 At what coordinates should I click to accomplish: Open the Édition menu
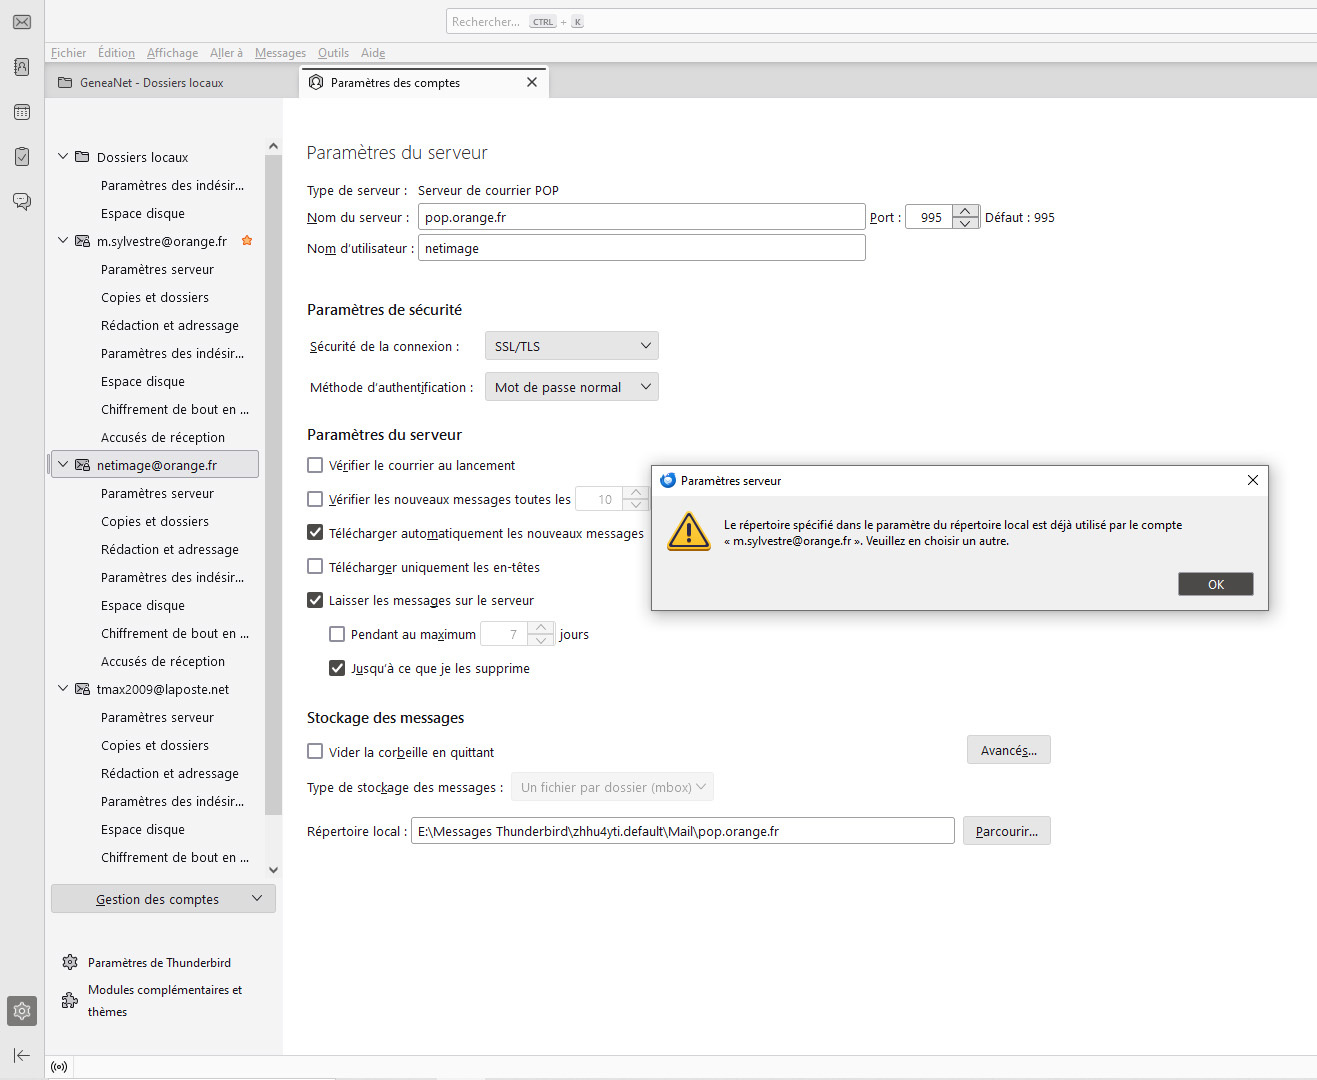click(x=116, y=53)
